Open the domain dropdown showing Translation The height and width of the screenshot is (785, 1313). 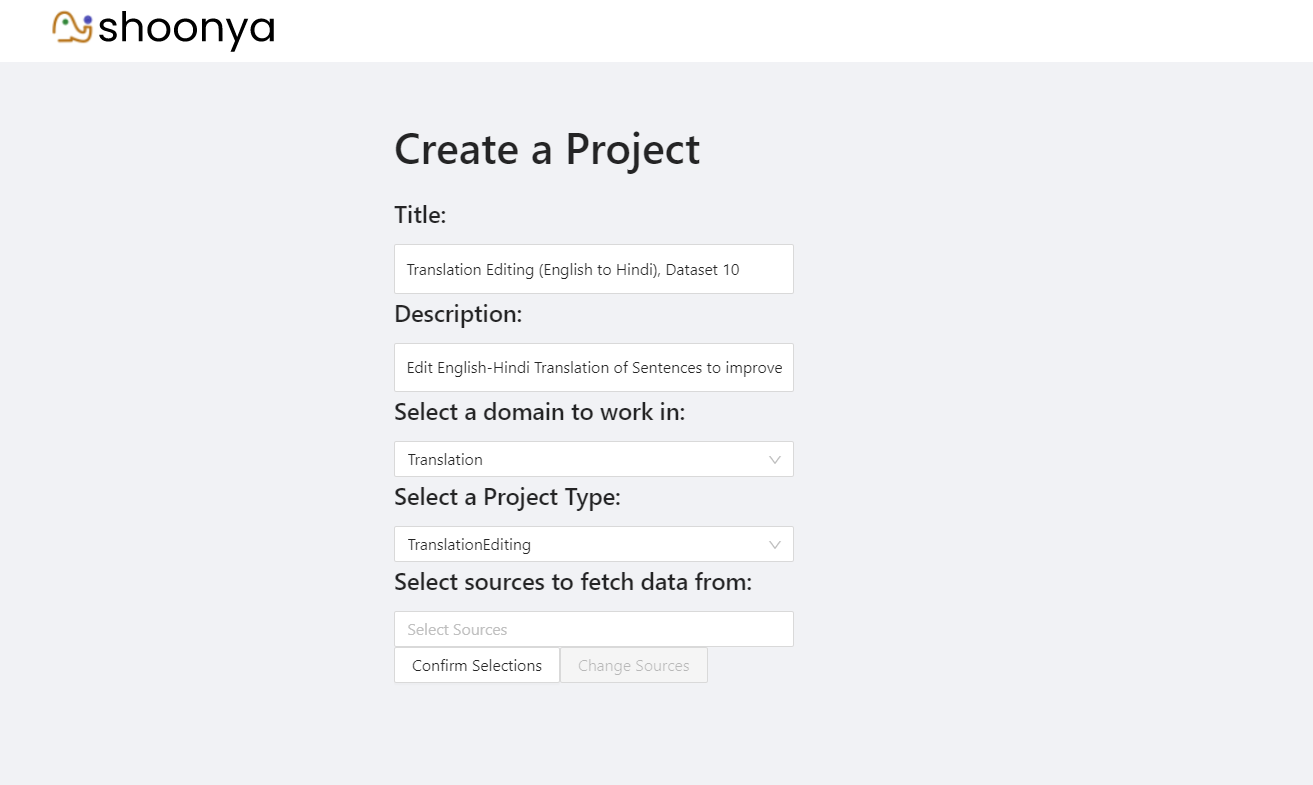(x=580, y=460)
